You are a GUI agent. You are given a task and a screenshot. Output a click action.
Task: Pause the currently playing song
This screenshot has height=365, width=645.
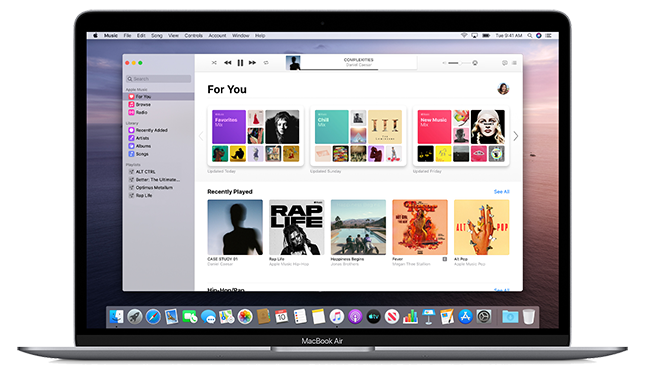240,63
